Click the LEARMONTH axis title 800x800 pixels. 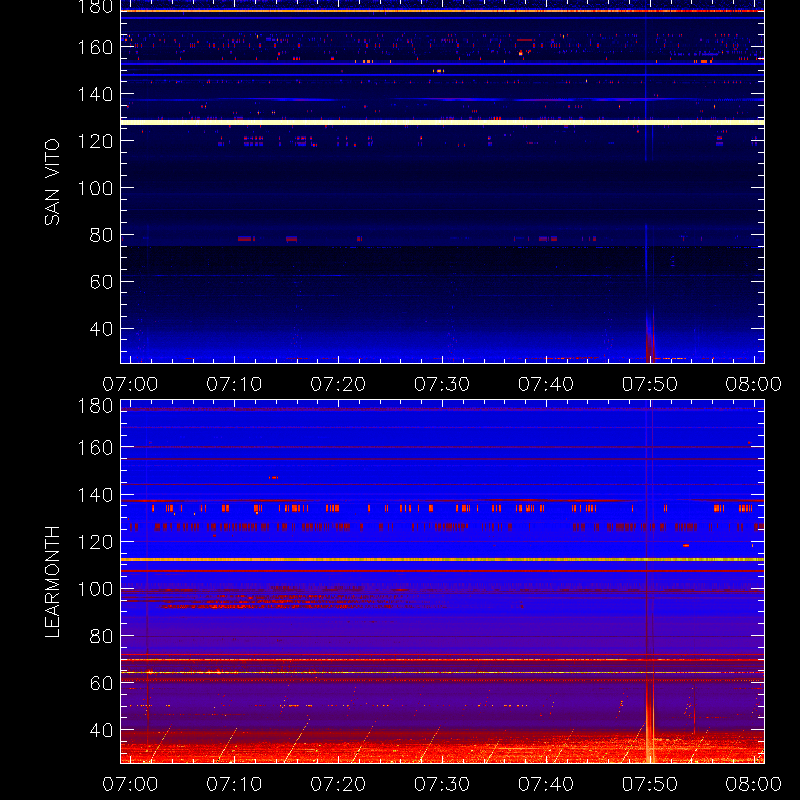click(x=52, y=582)
